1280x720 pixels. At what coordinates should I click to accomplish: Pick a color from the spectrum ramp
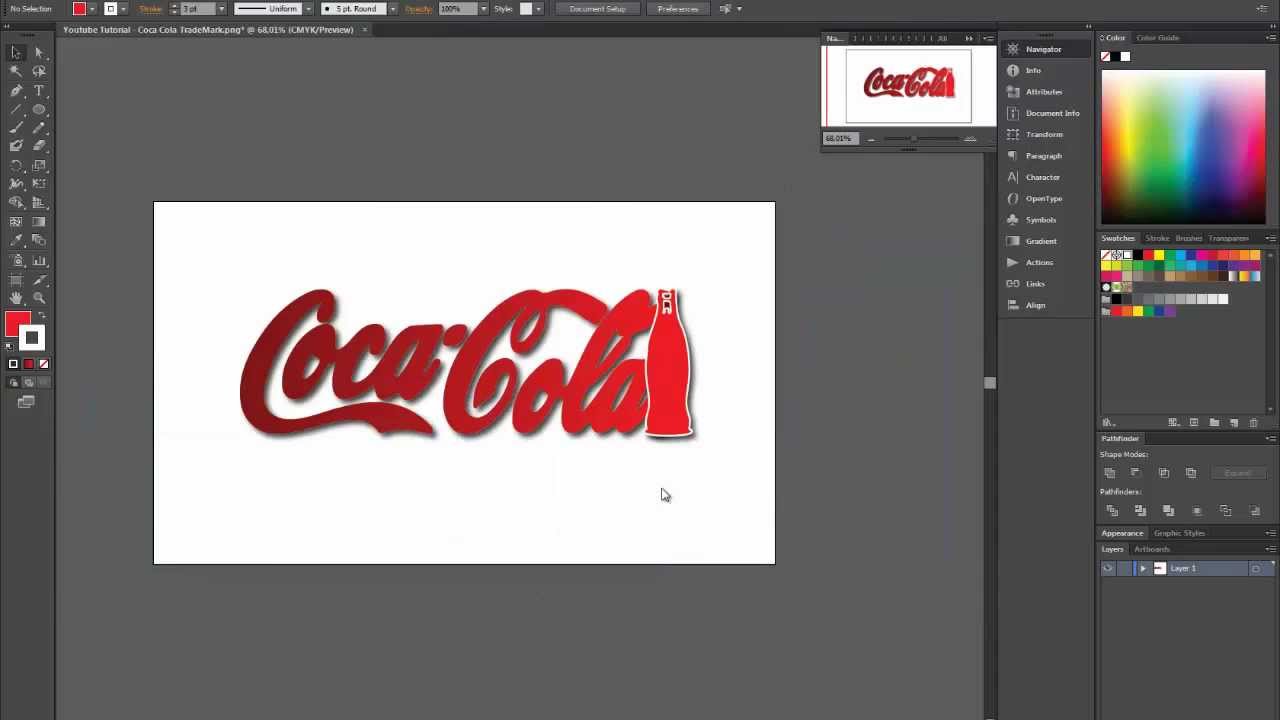(x=1183, y=147)
